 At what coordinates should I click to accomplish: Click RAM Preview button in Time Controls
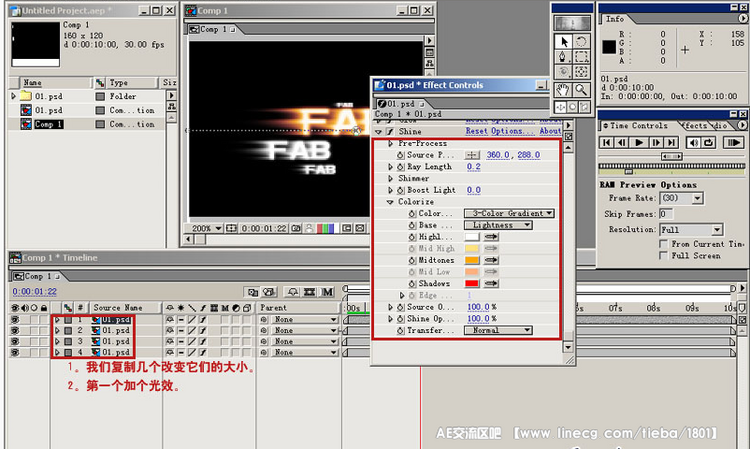coord(733,142)
